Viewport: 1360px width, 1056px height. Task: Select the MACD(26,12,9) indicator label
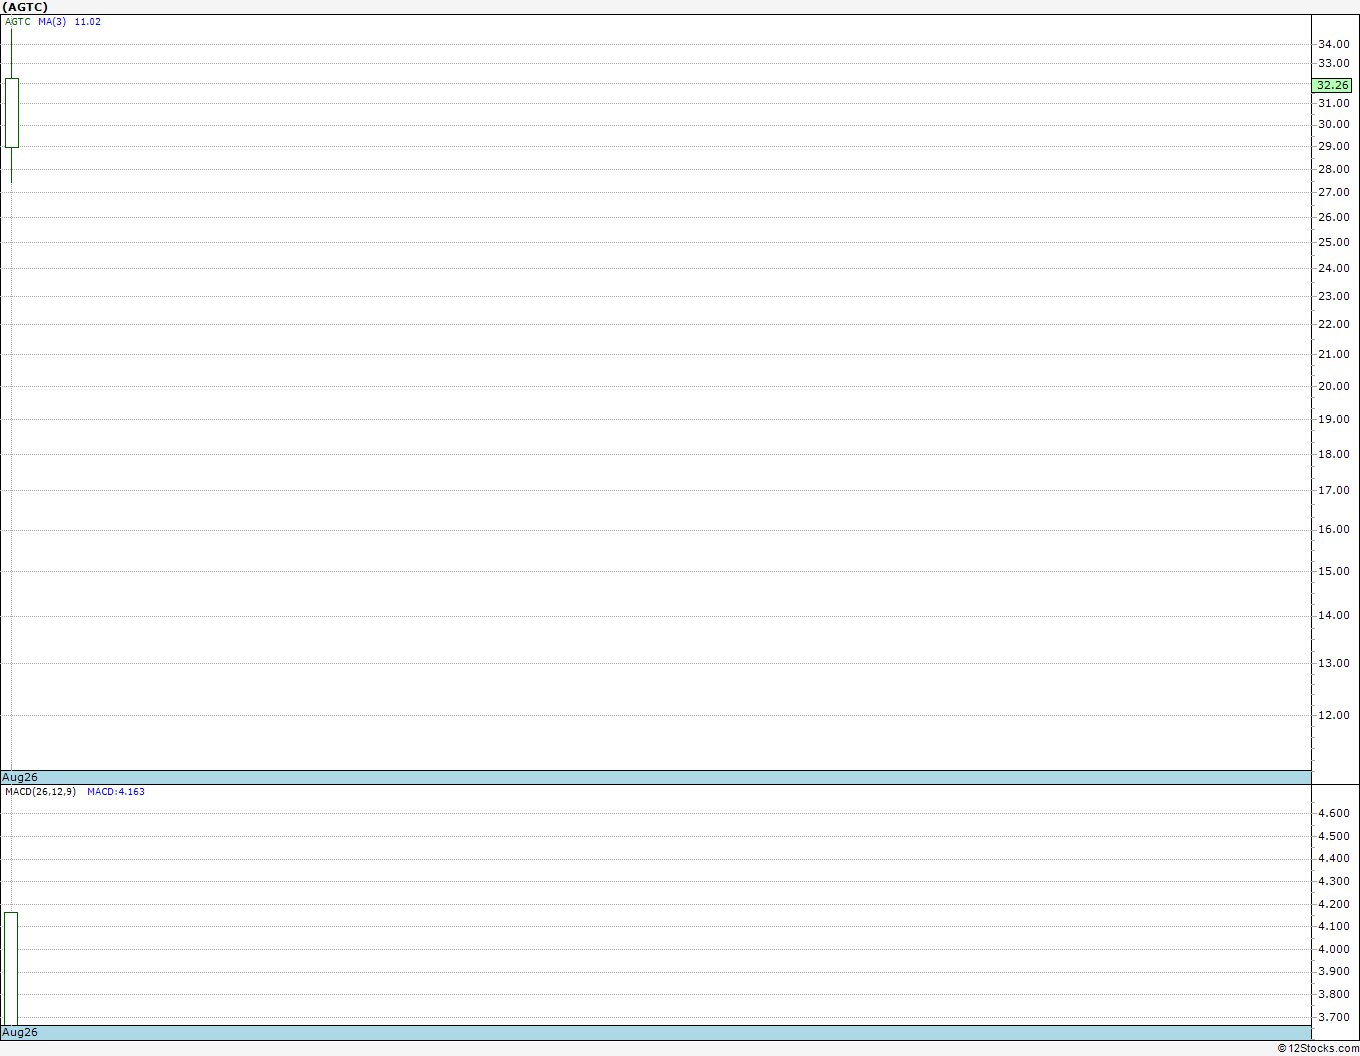point(40,792)
